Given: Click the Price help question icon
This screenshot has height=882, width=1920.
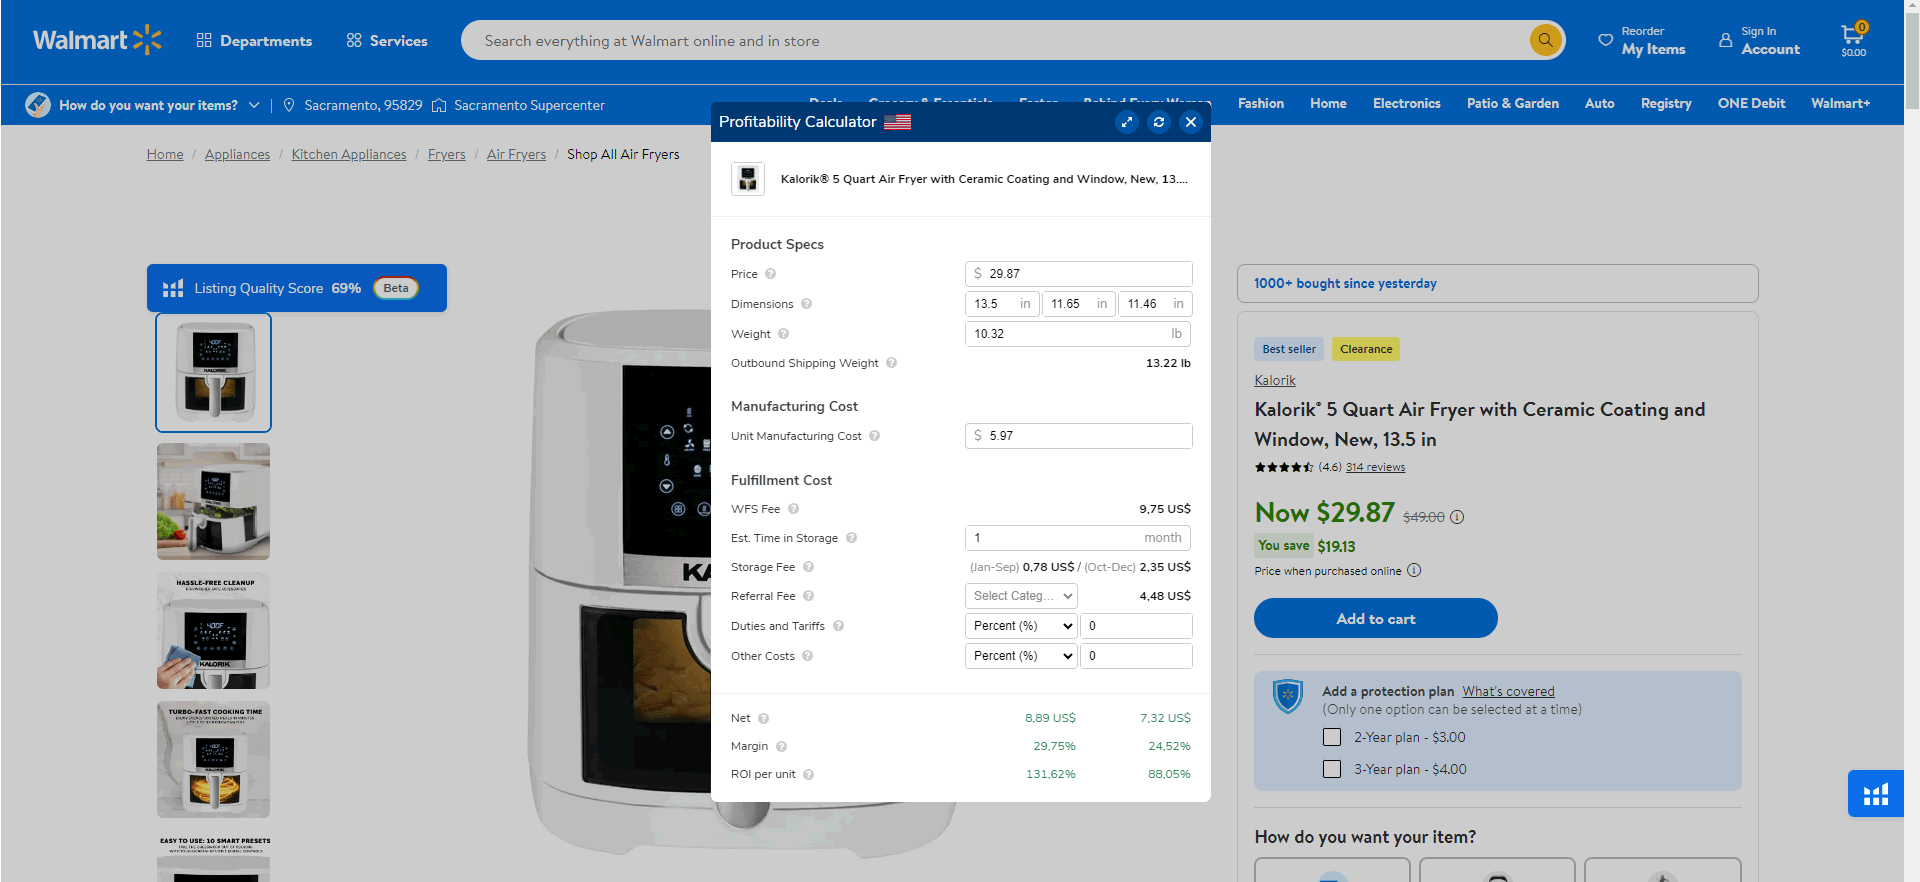Looking at the screenshot, I should coord(770,274).
